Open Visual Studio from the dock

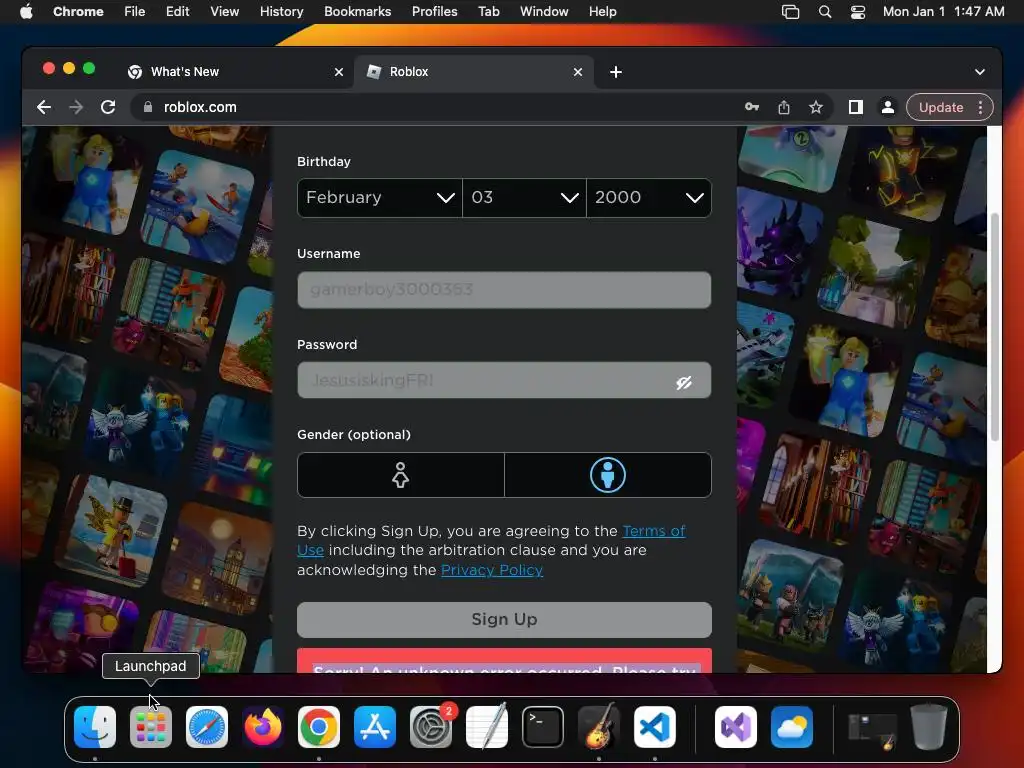(736, 727)
